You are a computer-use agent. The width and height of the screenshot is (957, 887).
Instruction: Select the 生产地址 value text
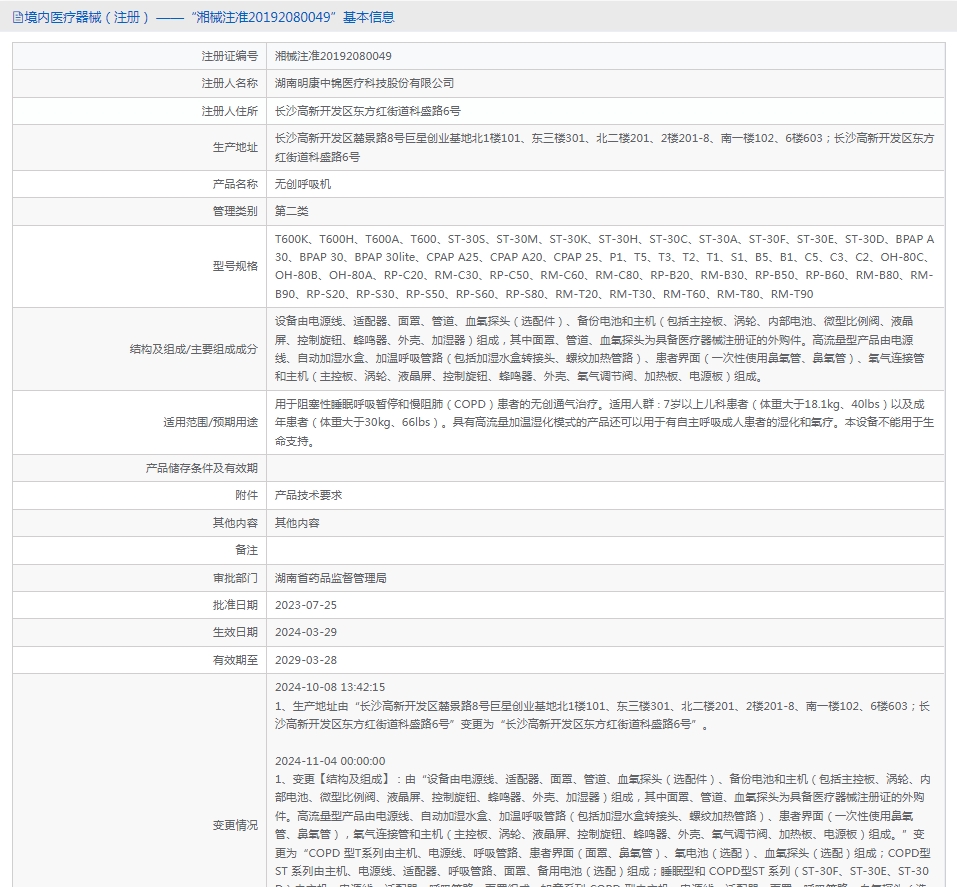(604, 147)
